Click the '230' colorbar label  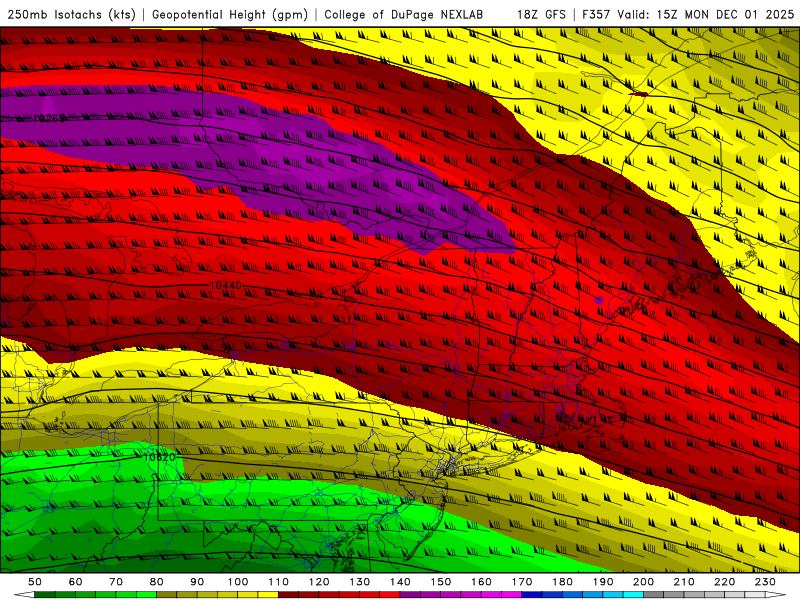[765, 582]
